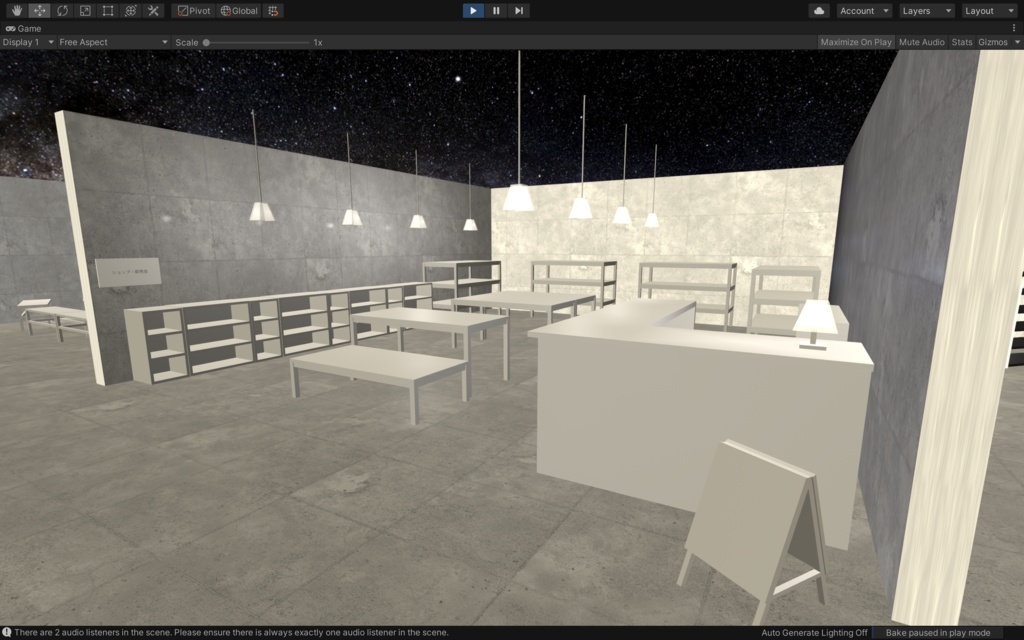
Task: Open the Layers dropdown
Action: pyautogui.click(x=925, y=10)
